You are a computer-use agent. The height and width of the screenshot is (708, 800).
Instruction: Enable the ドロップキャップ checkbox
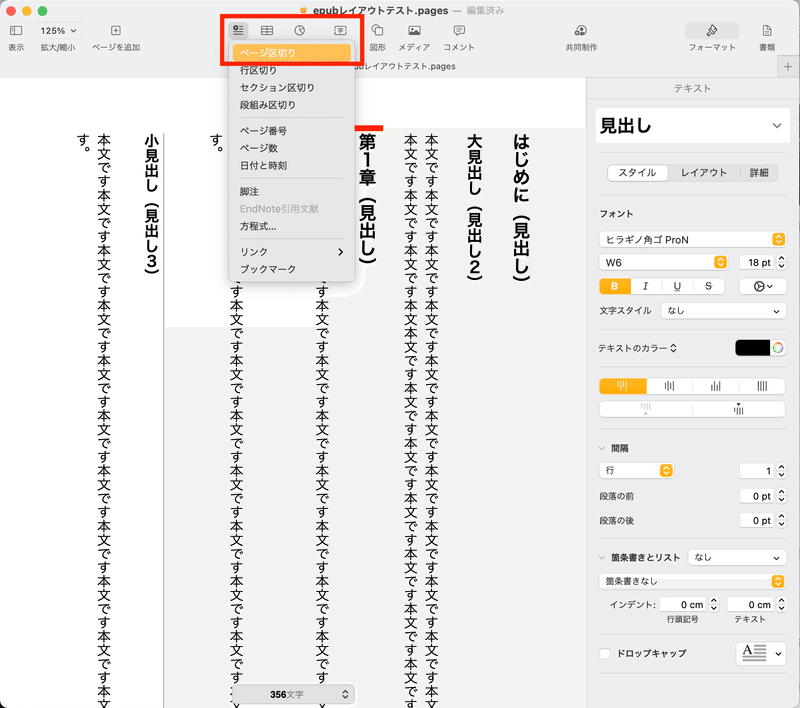coord(605,653)
